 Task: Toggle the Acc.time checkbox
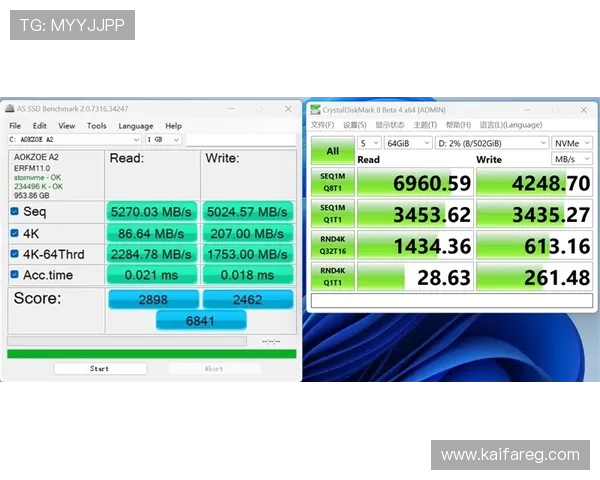15,275
